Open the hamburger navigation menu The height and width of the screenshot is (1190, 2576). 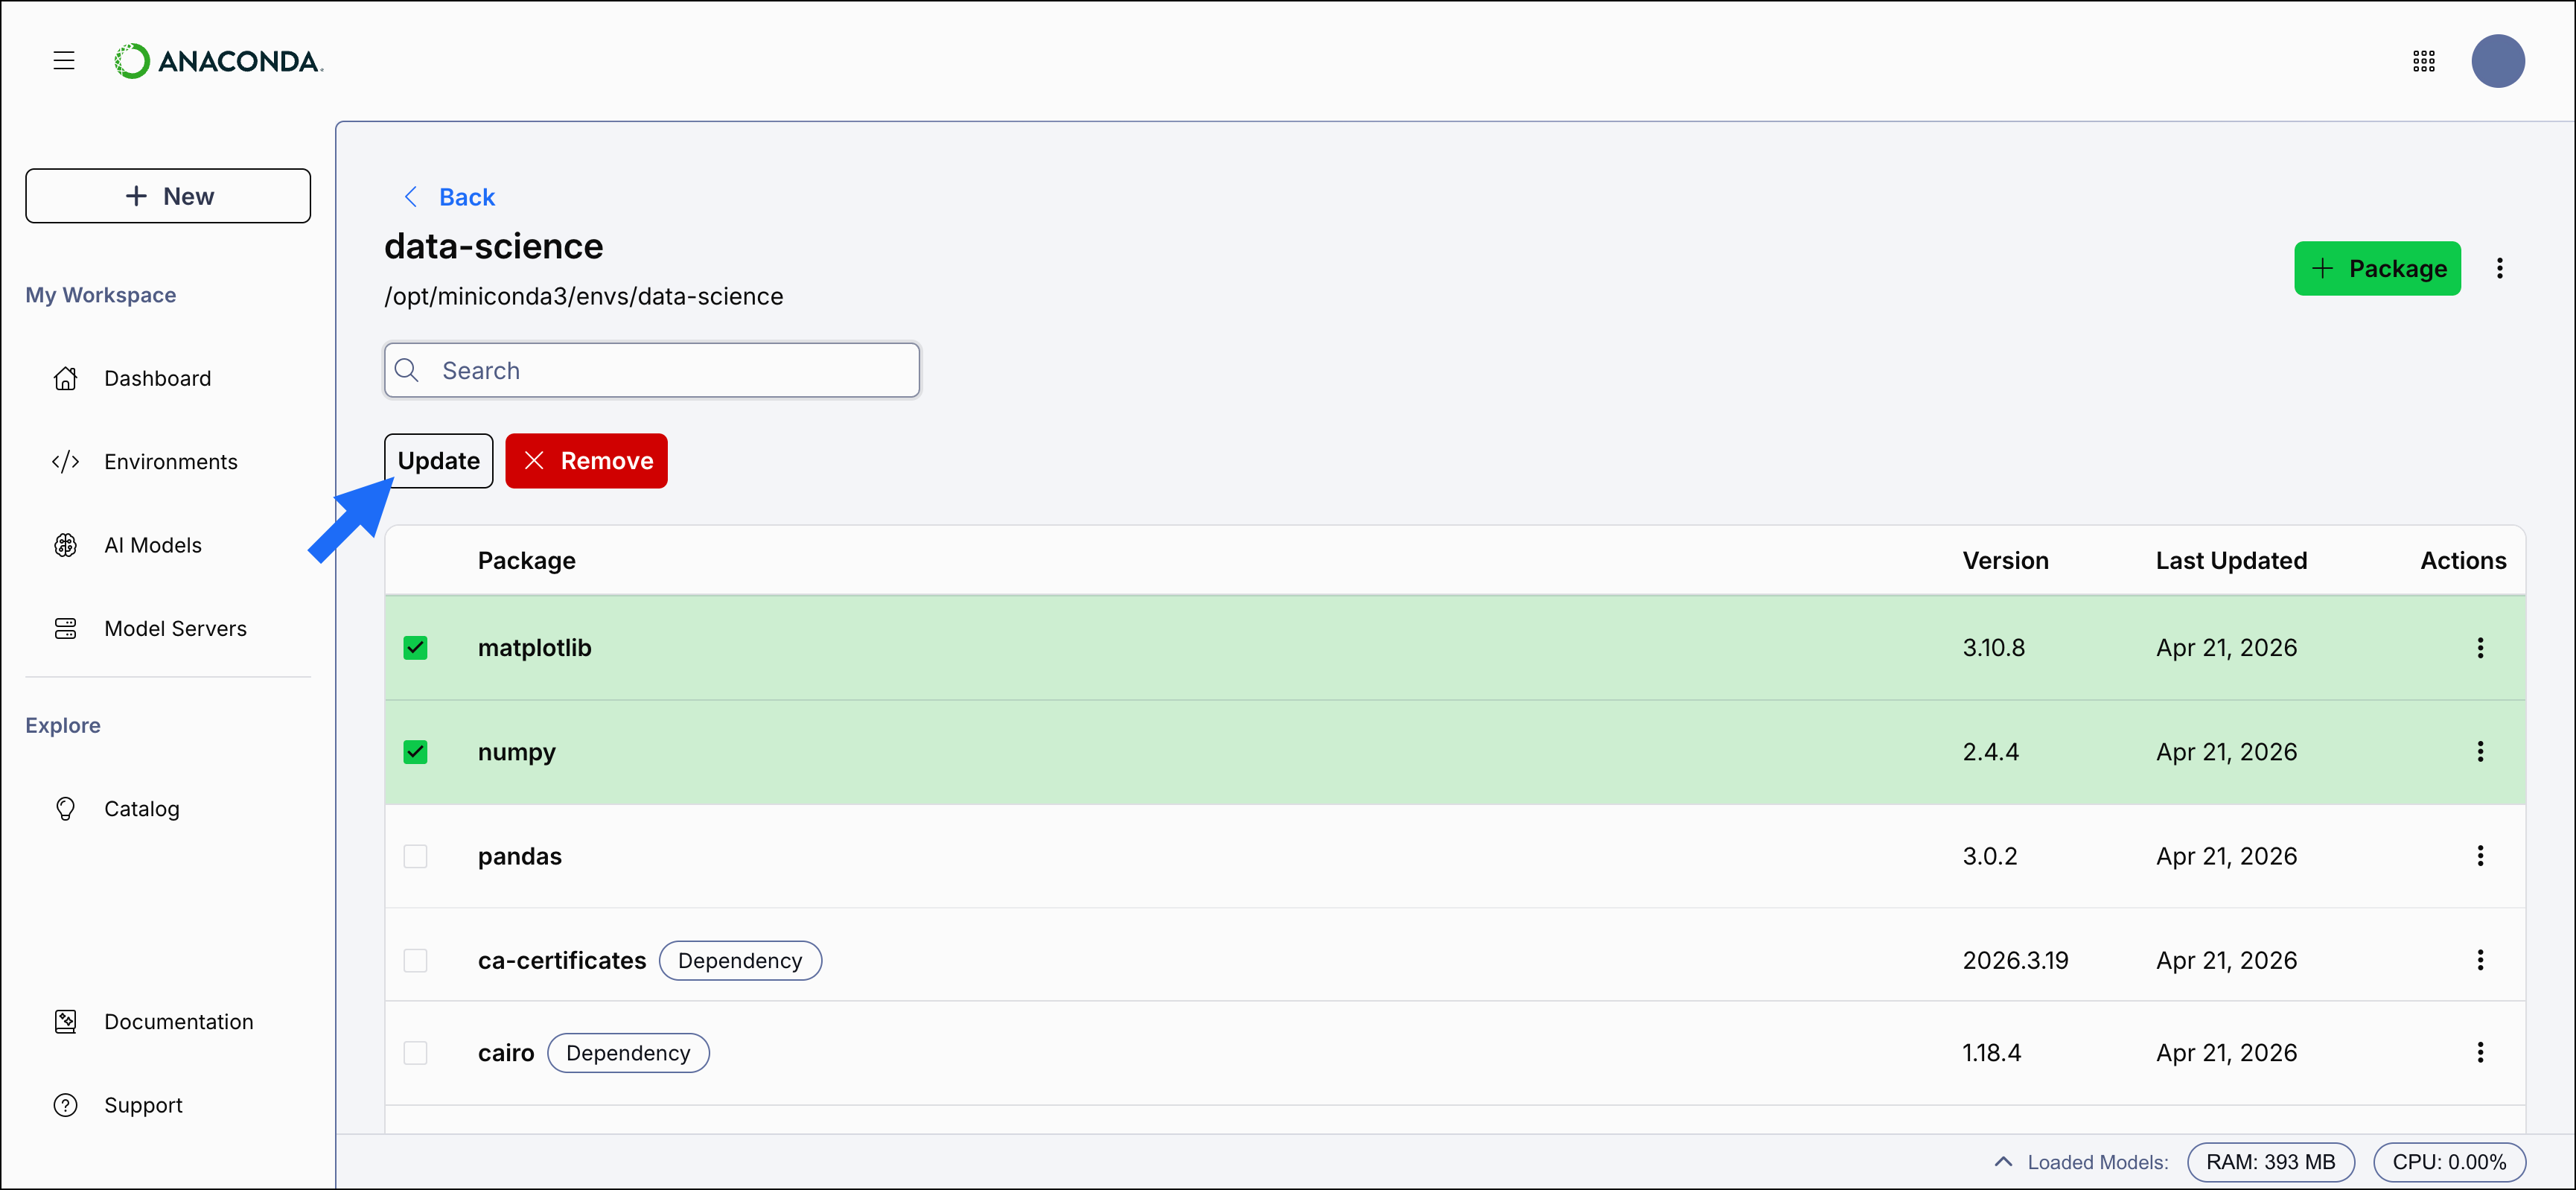(x=64, y=61)
